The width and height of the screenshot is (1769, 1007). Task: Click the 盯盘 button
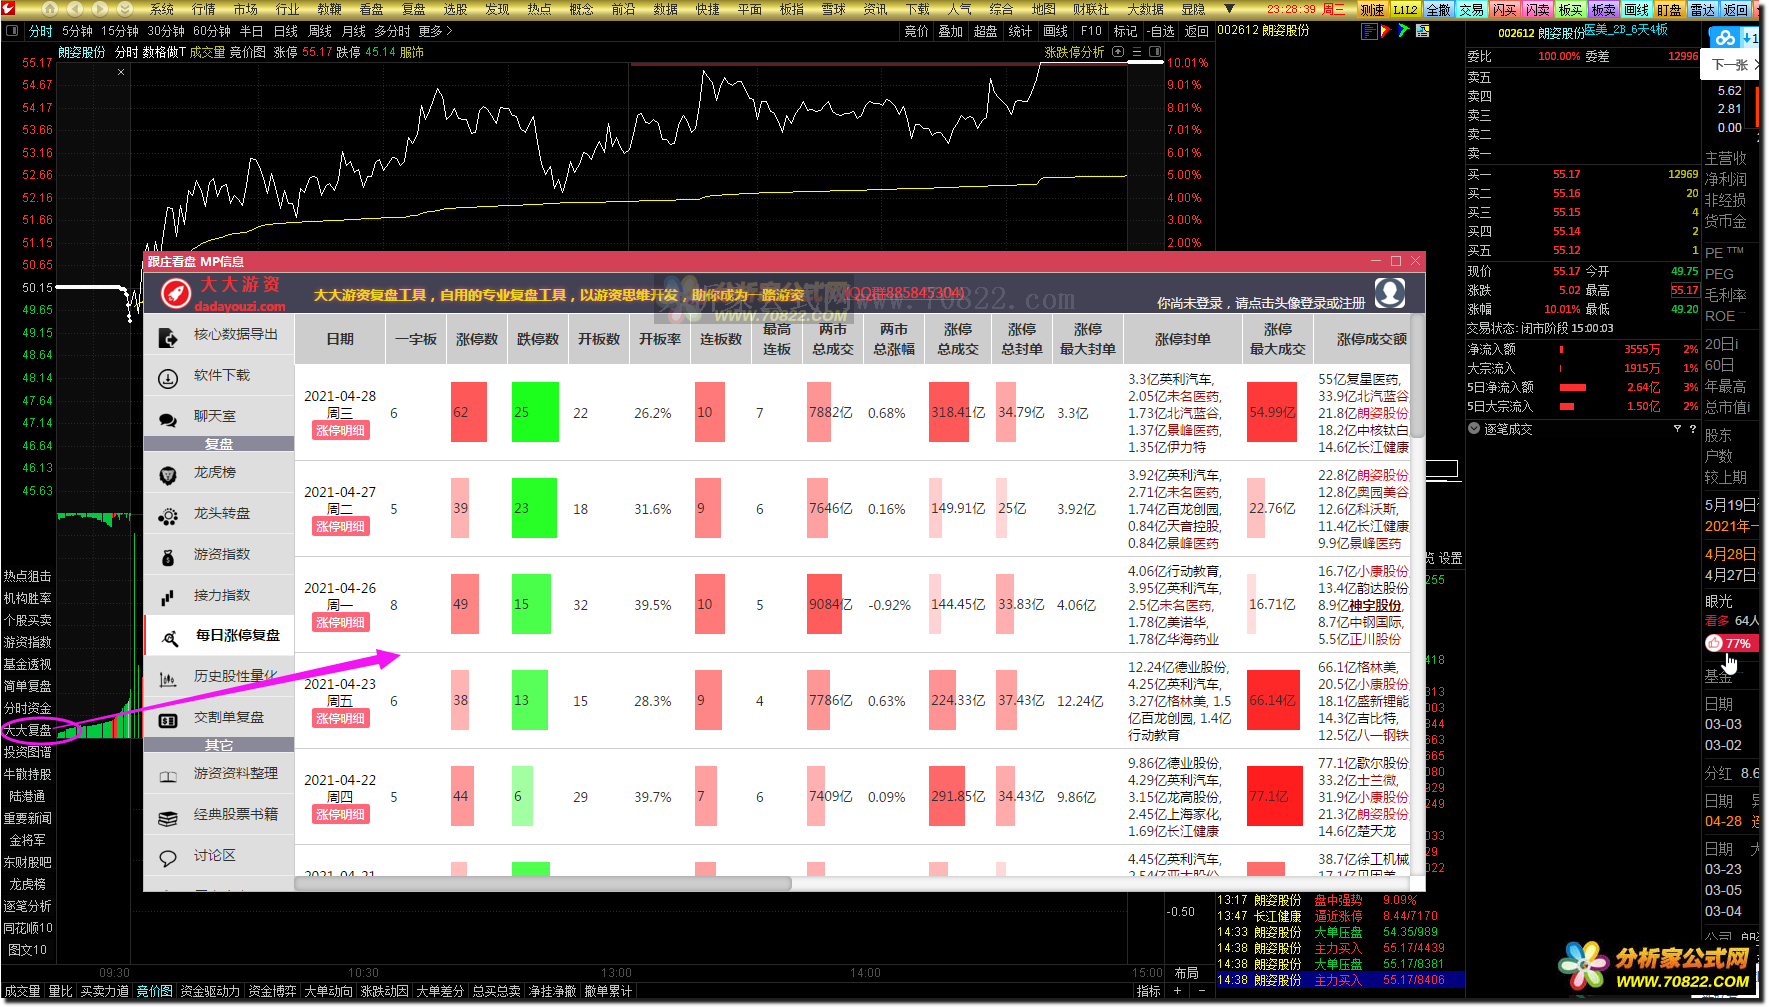point(1669,9)
